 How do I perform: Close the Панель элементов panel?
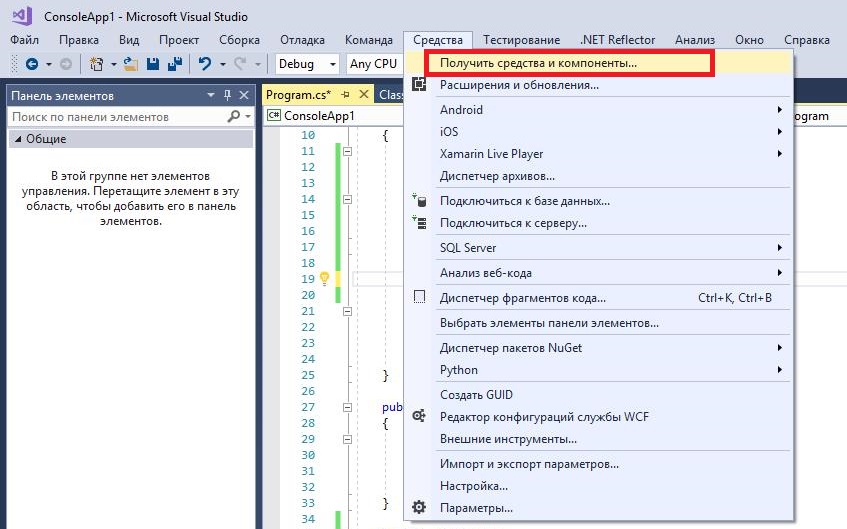pyautogui.click(x=244, y=95)
